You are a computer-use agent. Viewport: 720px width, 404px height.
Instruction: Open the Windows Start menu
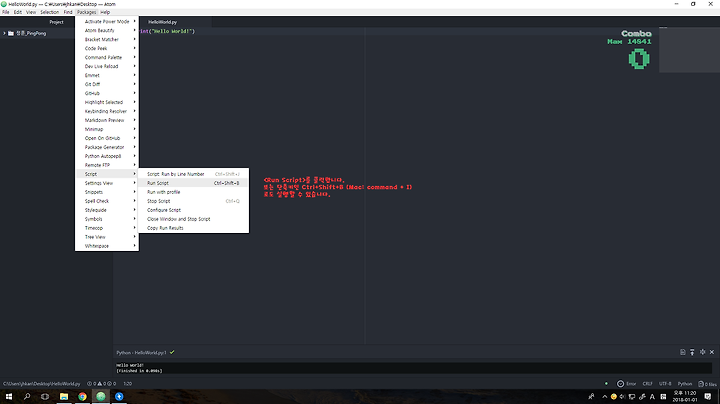pos(9,396)
